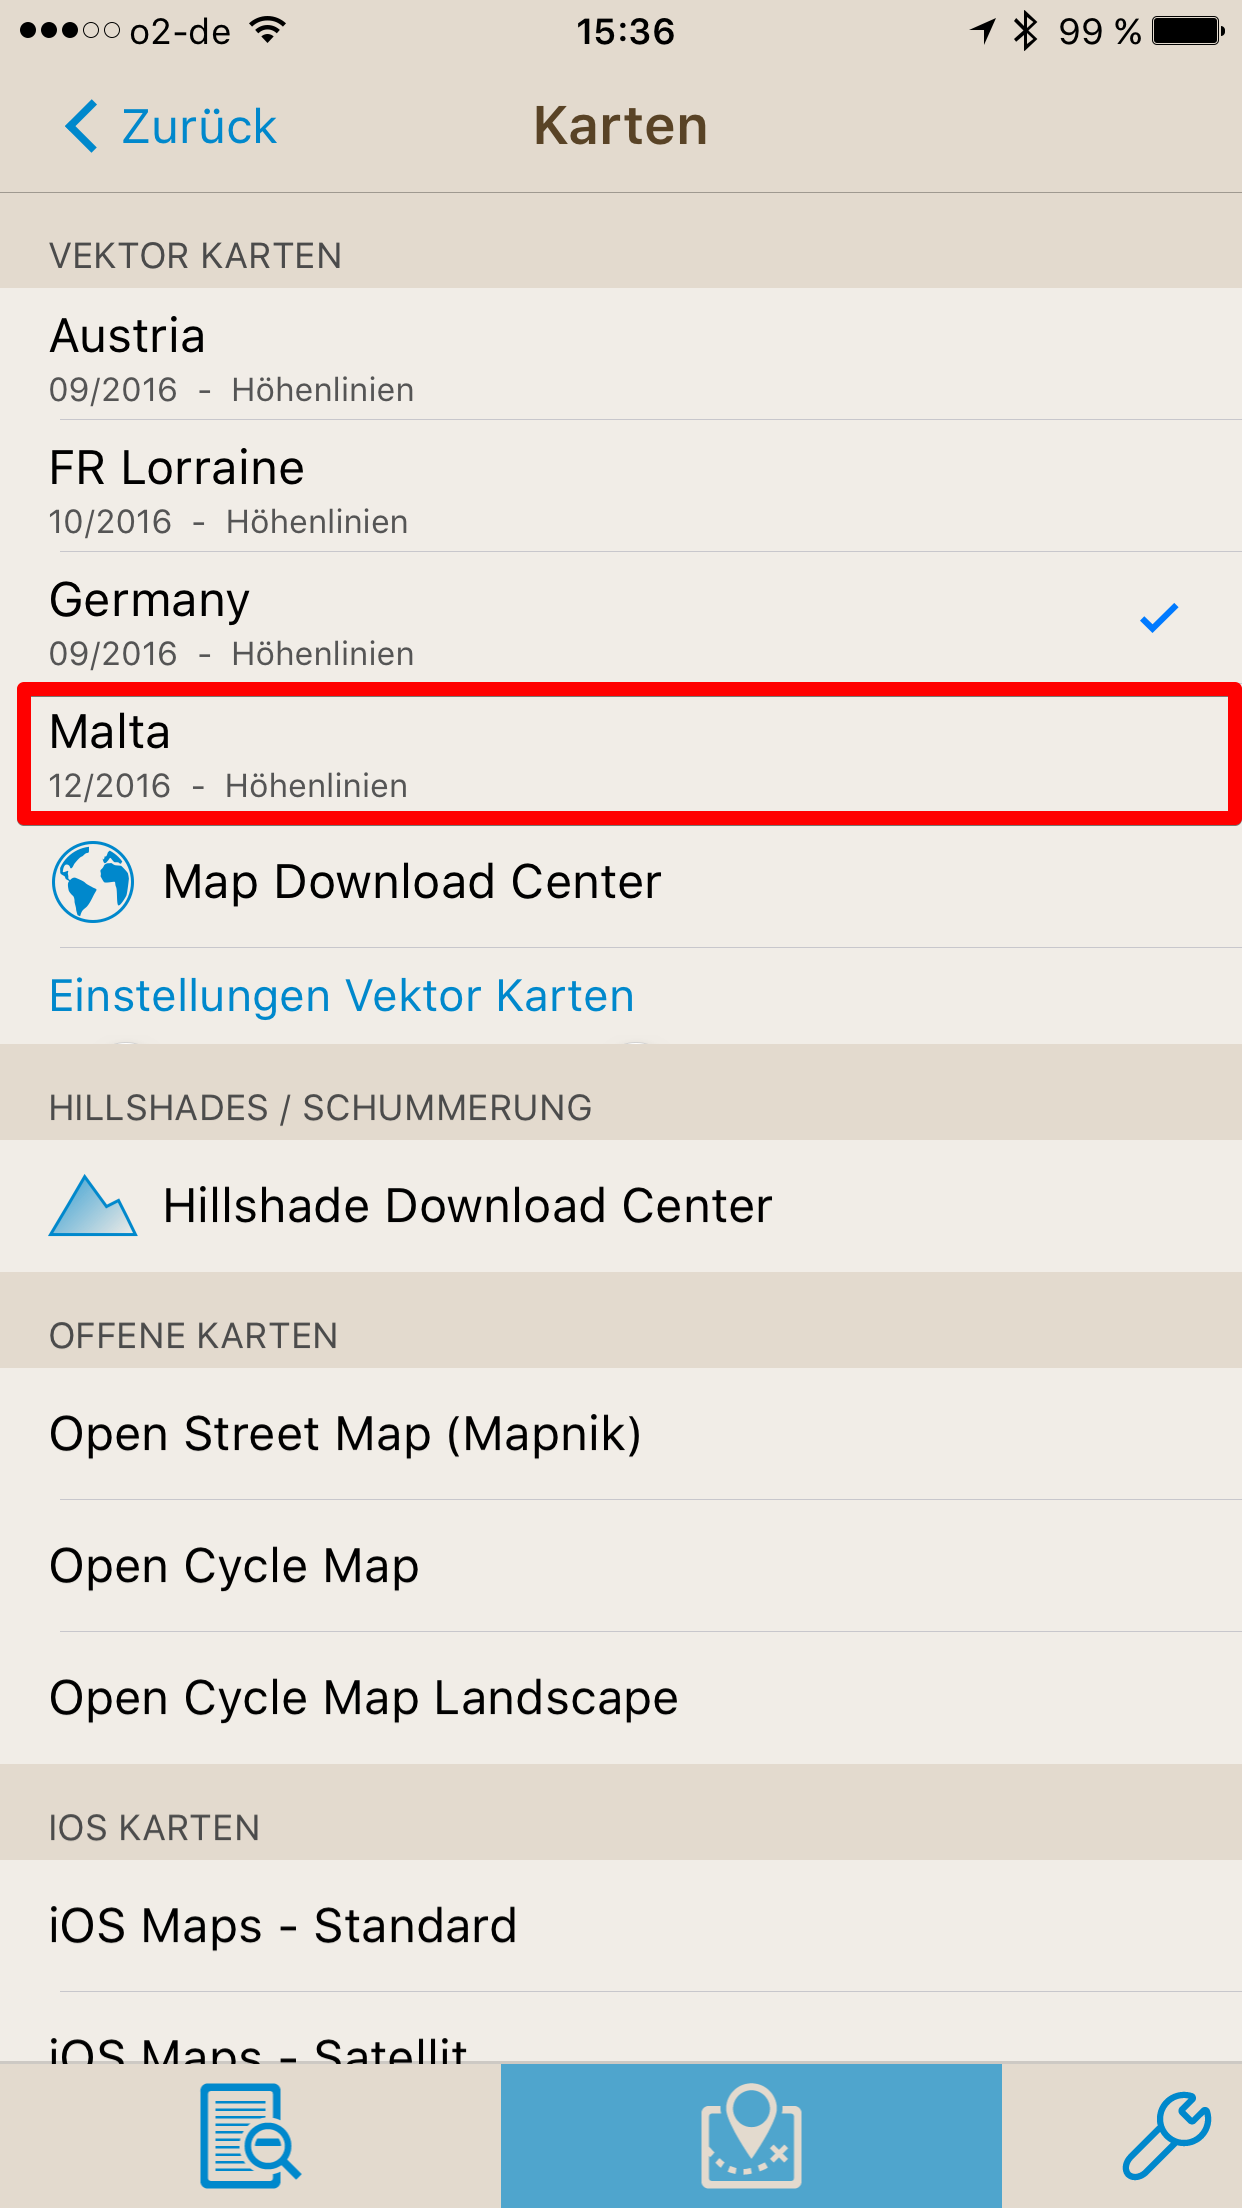Tap the globe icon for Map Download Center

(93, 882)
